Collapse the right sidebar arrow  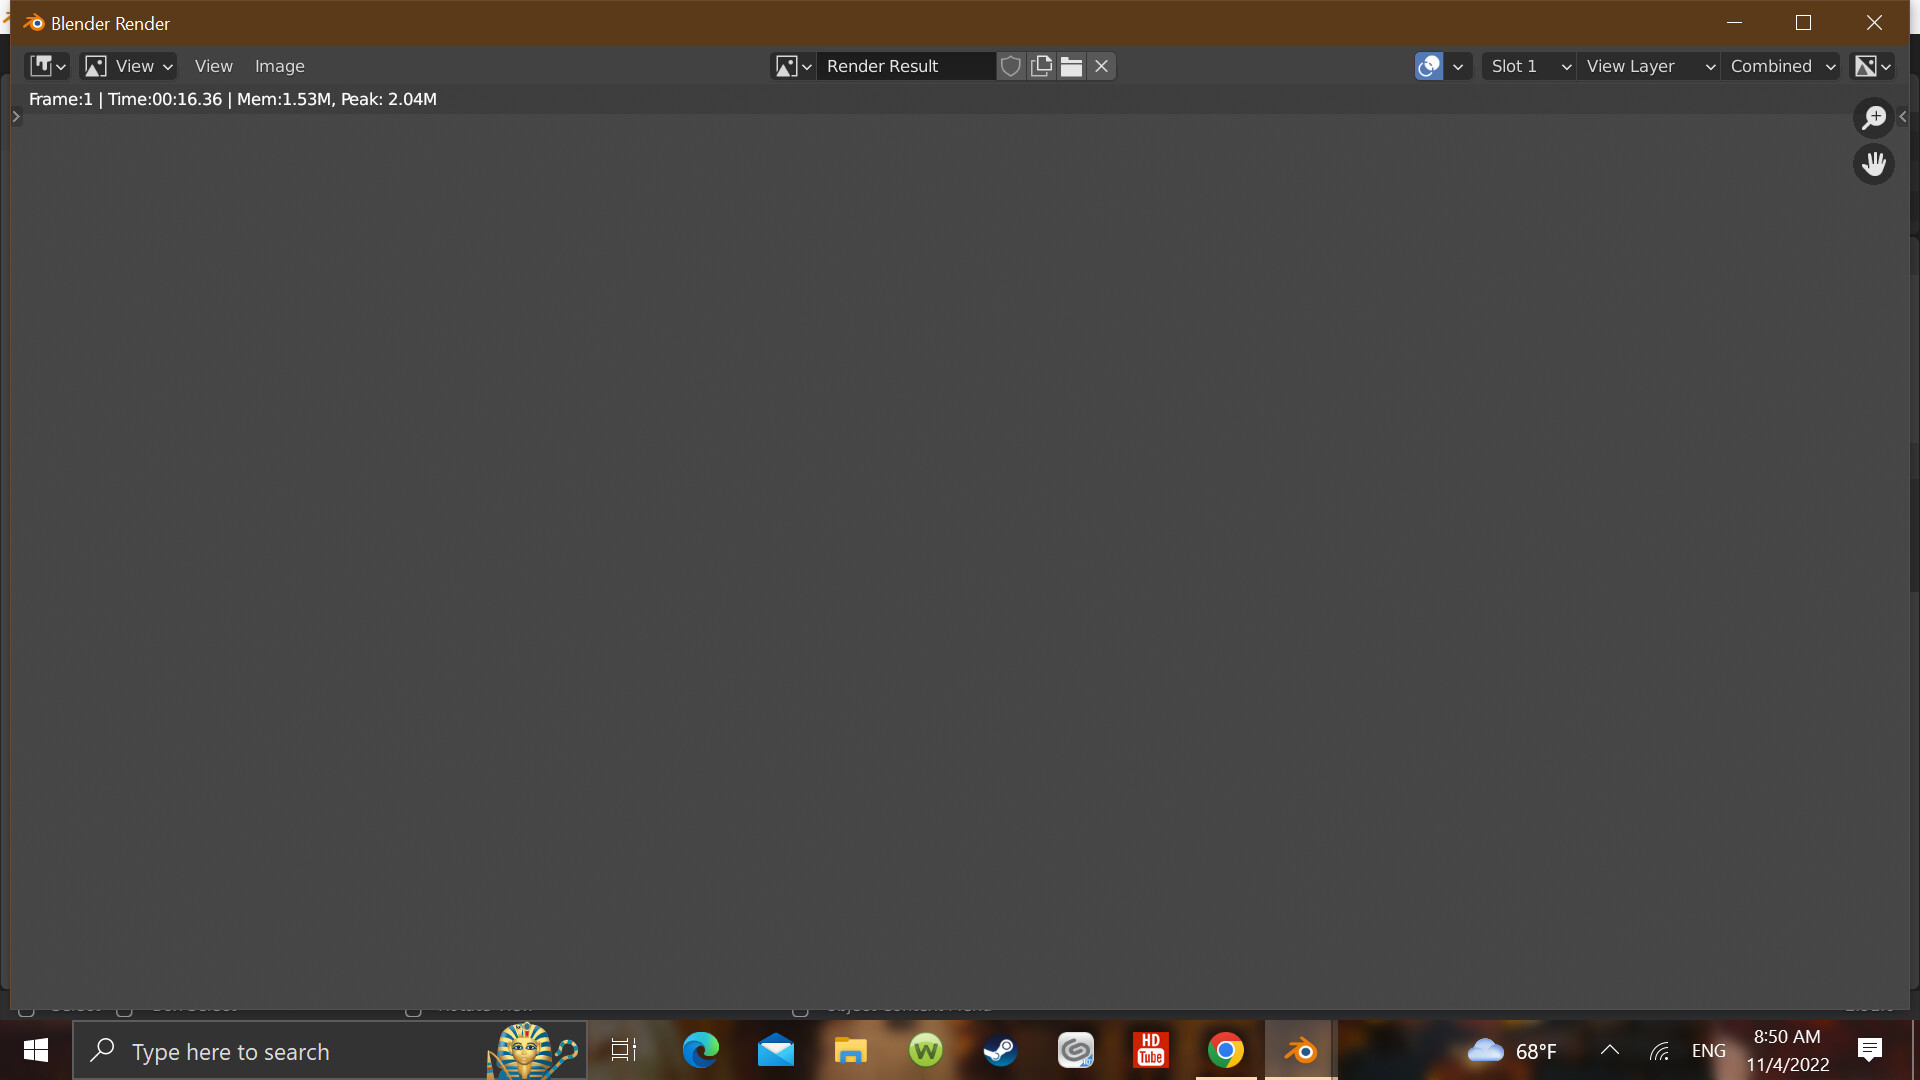click(x=1902, y=117)
